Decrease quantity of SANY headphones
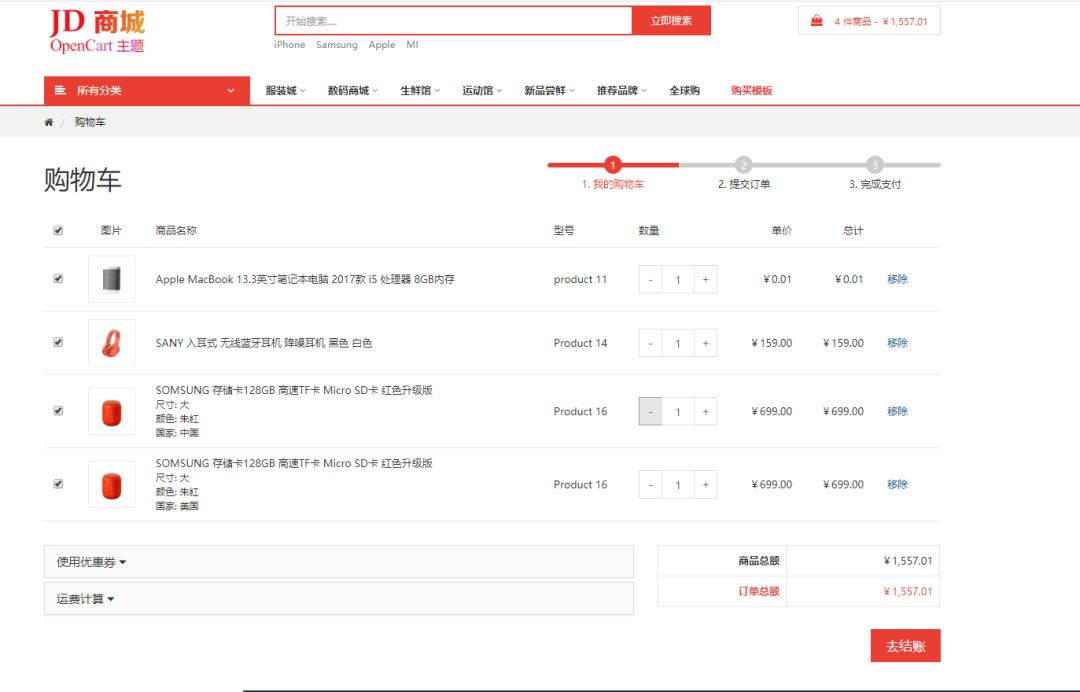The height and width of the screenshot is (692, 1080). coord(650,343)
